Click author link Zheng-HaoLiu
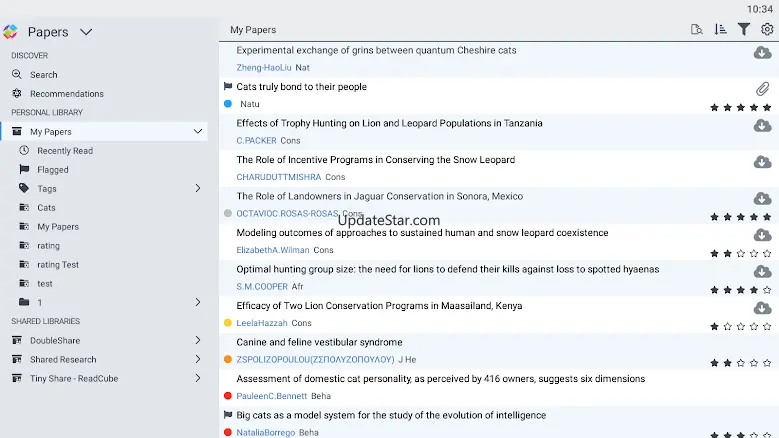 point(264,68)
